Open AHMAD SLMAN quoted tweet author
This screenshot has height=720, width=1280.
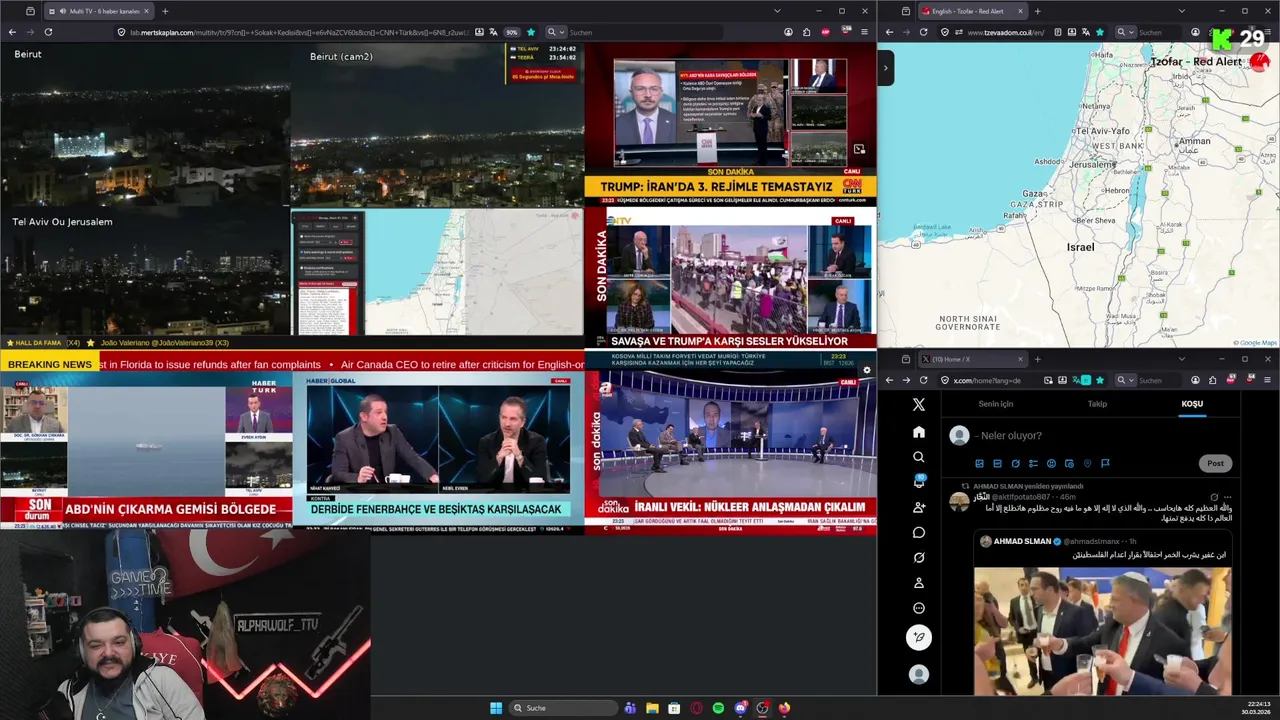click(x=1022, y=541)
